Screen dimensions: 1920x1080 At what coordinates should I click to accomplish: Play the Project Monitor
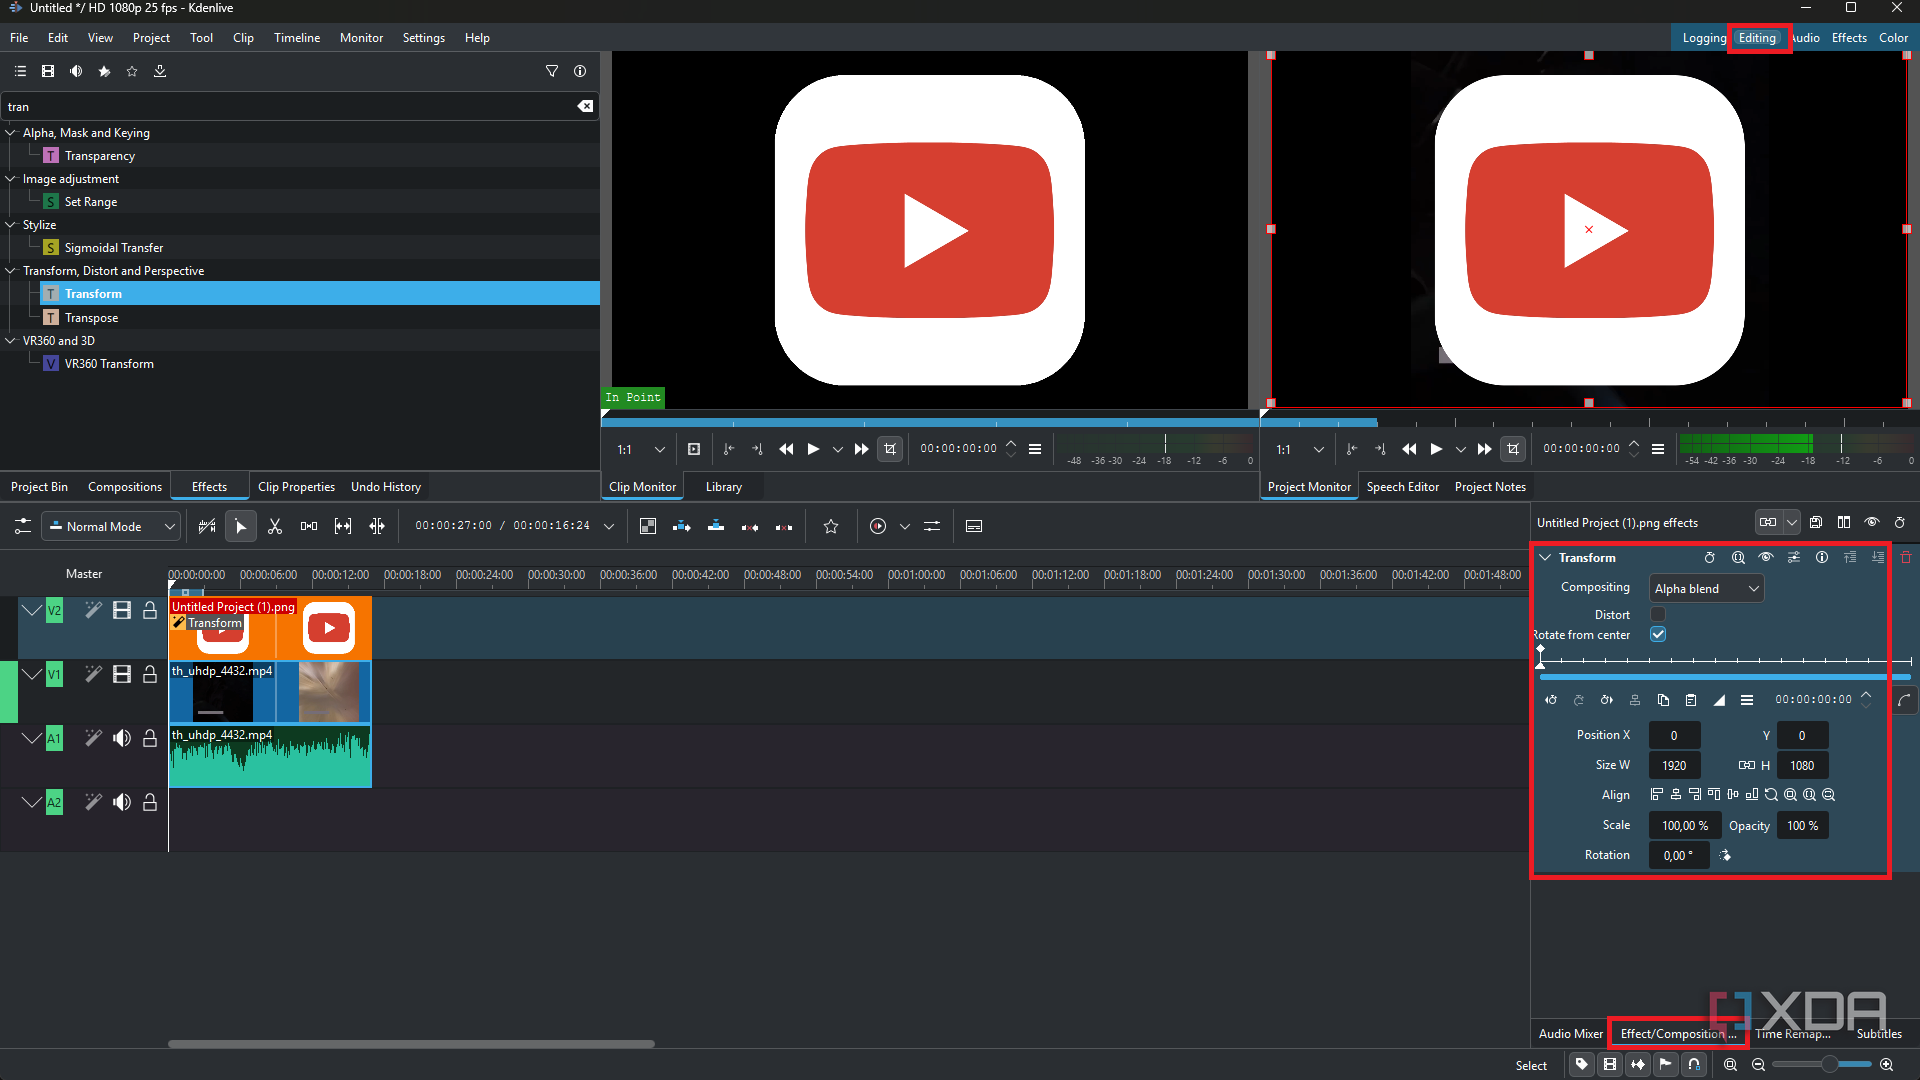point(1436,449)
